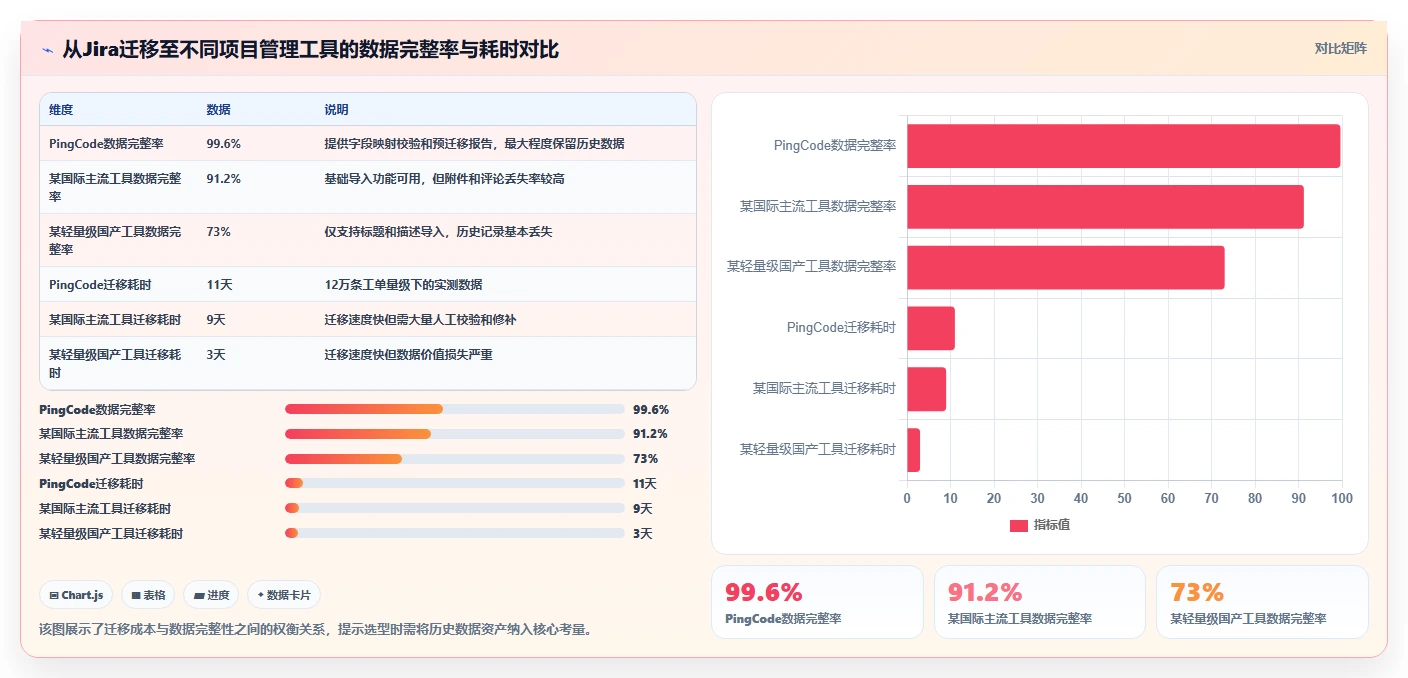The height and width of the screenshot is (678, 1408).
Task: Click table value 91.2%
Action: (x=223, y=179)
